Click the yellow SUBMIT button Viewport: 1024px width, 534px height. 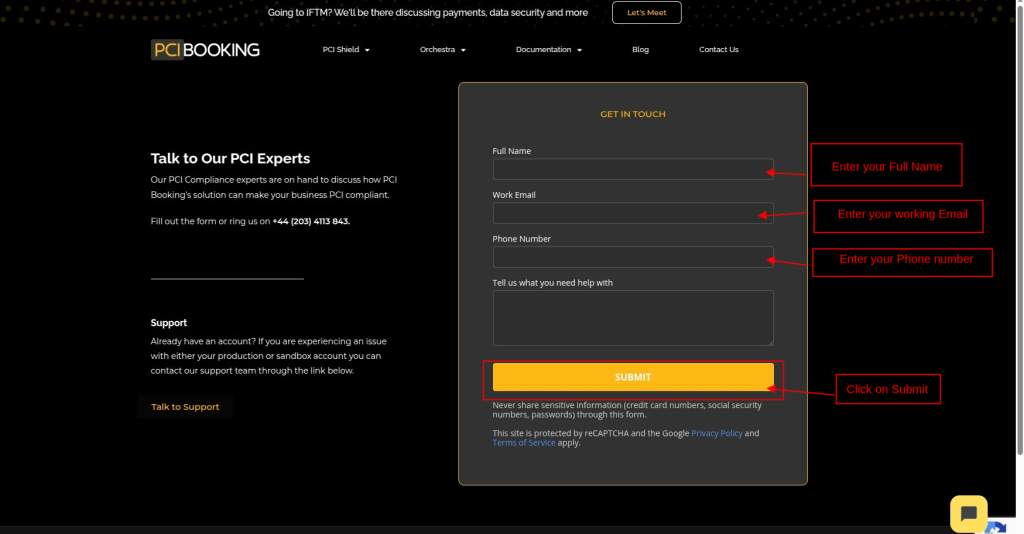[x=633, y=377]
